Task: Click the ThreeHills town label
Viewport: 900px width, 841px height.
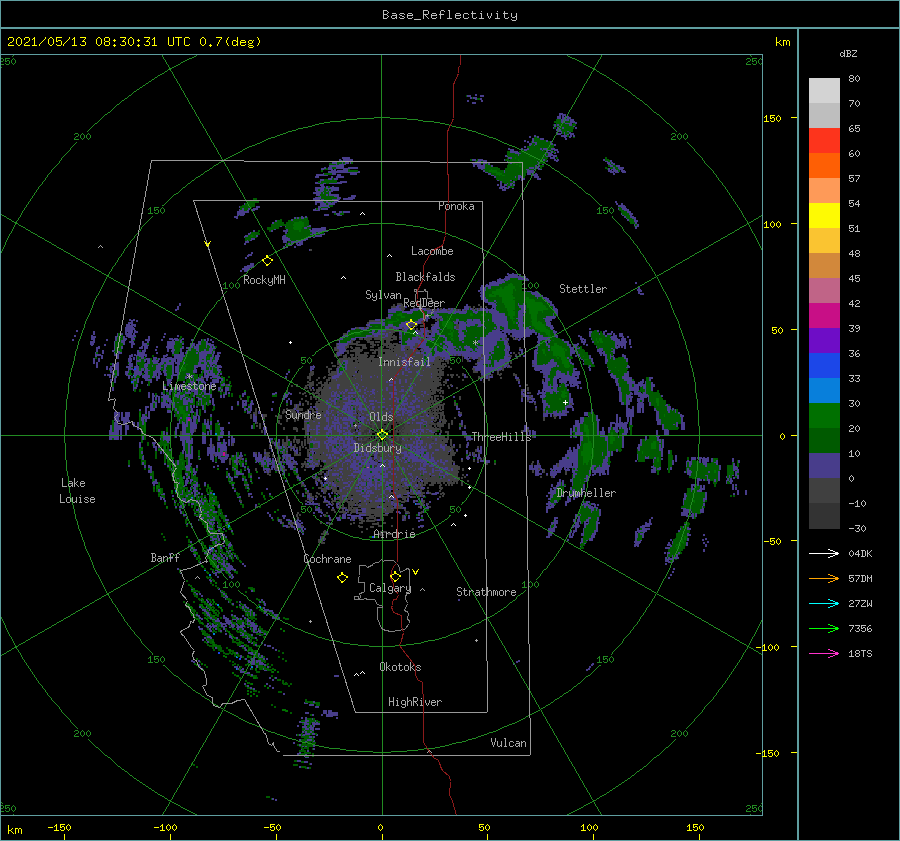Action: tap(502, 437)
